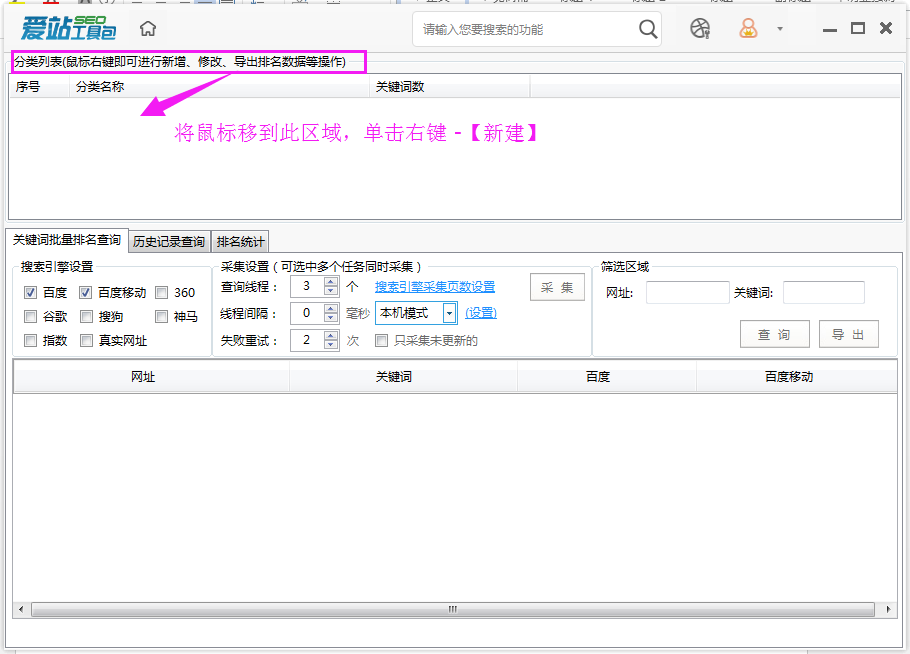Click the search magnifier icon
Viewport: 910px width, 654px height.
coord(647,29)
